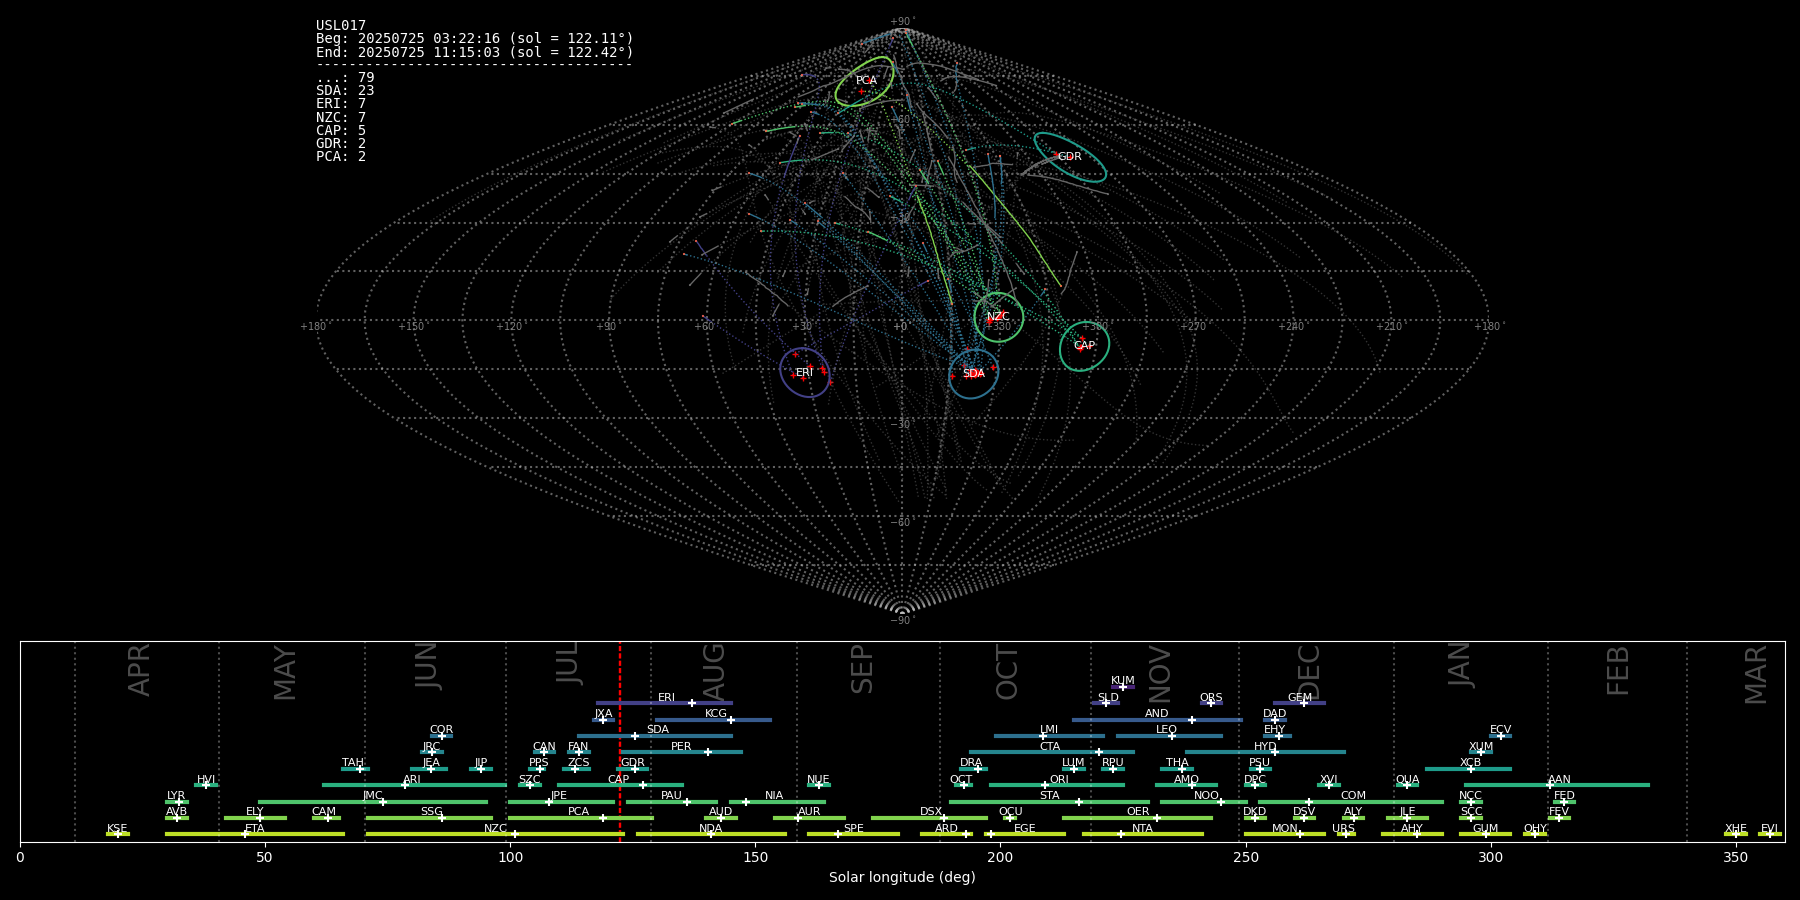The width and height of the screenshot is (1800, 900).
Task: Select the ORI shower bar in the timeline
Action: [x=1057, y=785]
